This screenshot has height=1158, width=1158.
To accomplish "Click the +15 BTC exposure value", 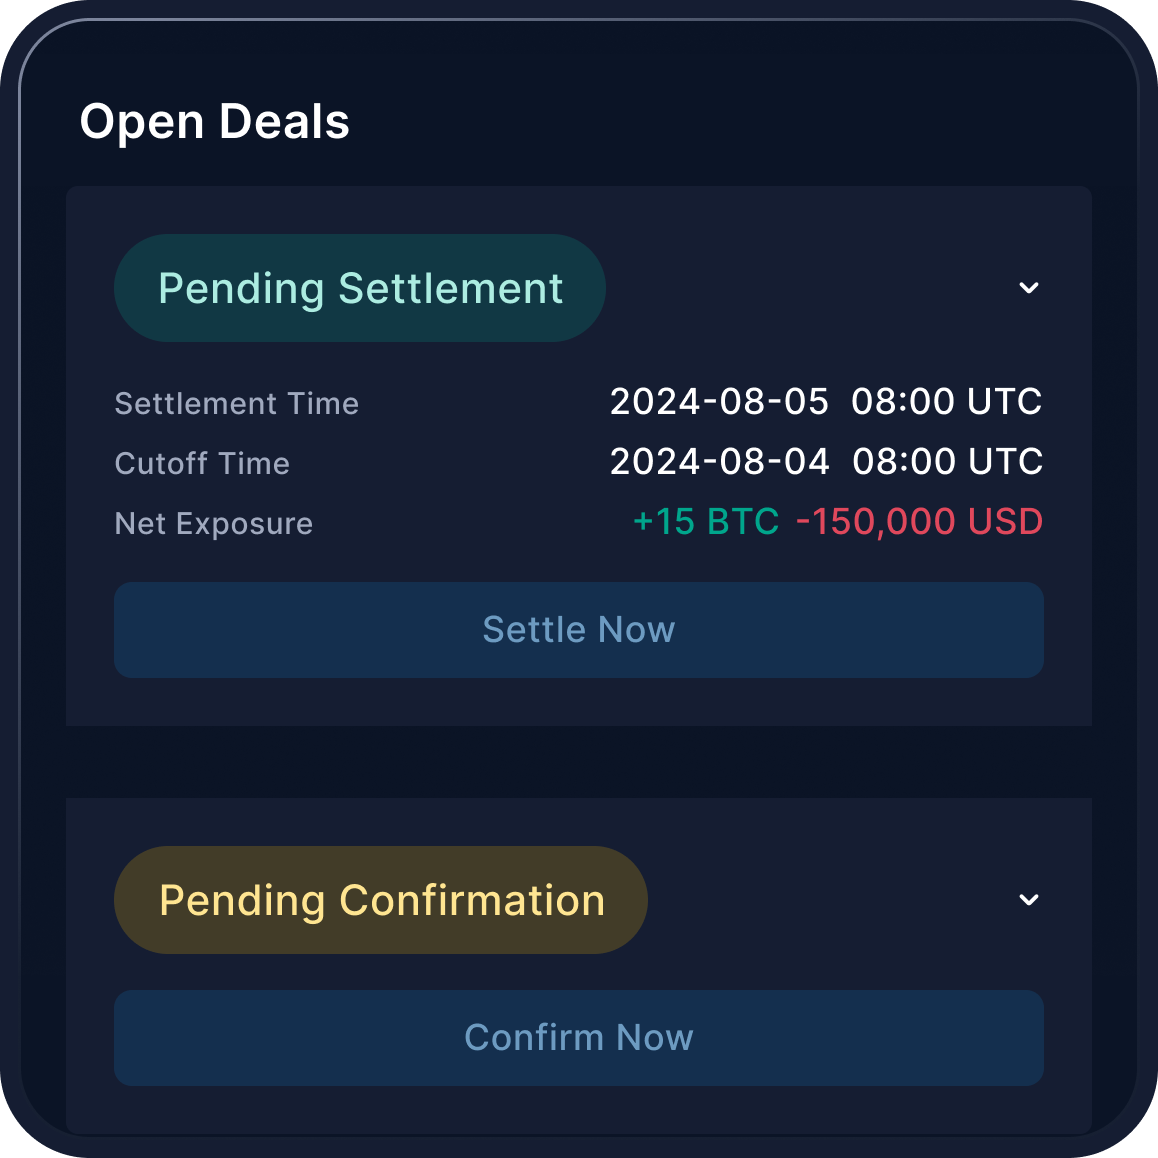I will pos(705,521).
